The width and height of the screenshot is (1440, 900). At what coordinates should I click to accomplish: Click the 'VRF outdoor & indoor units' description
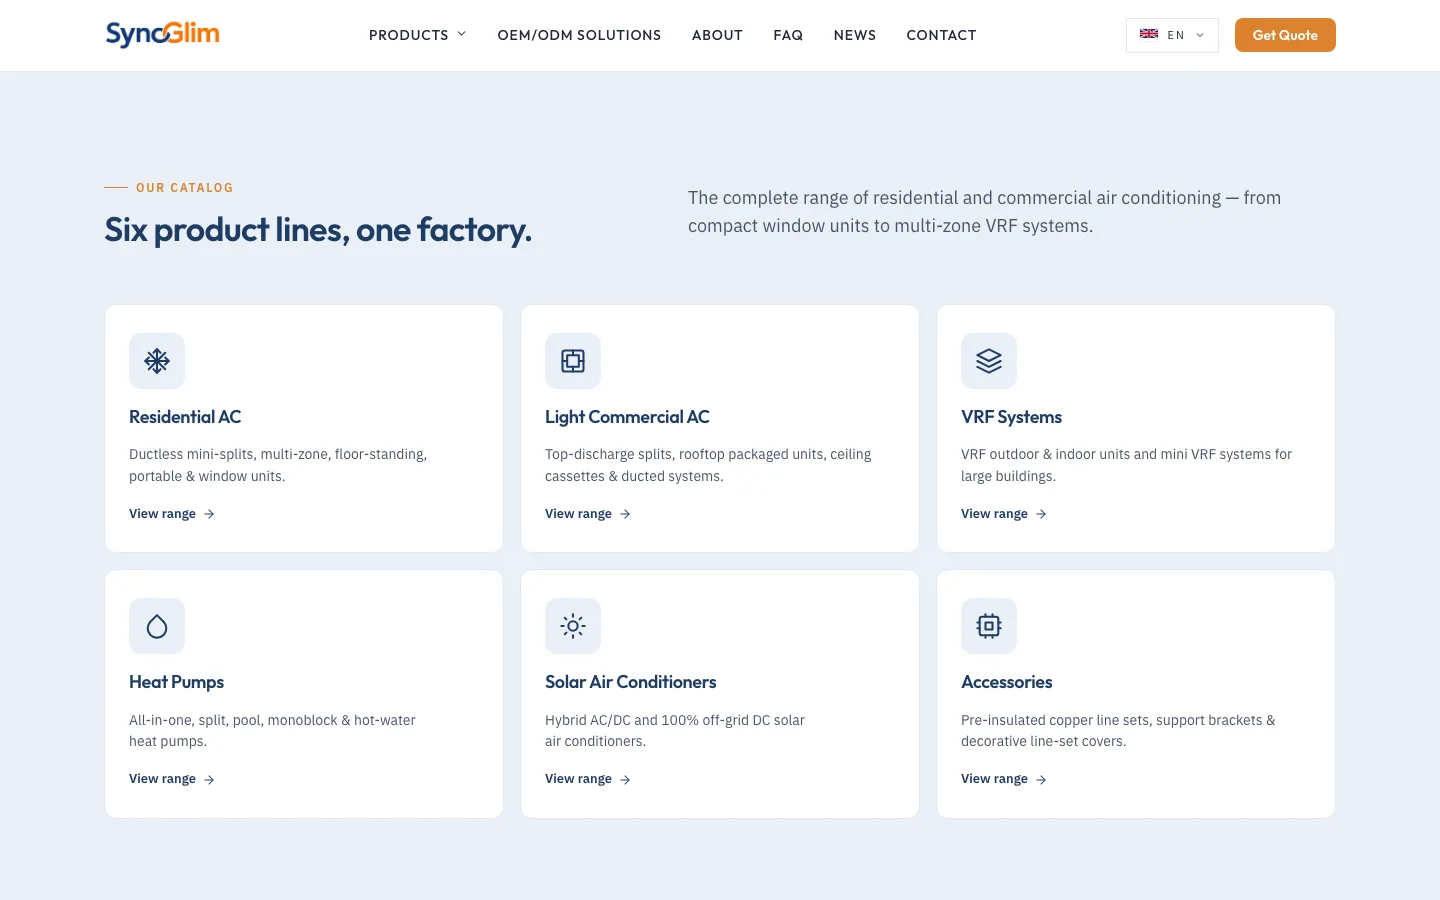pos(1126,465)
